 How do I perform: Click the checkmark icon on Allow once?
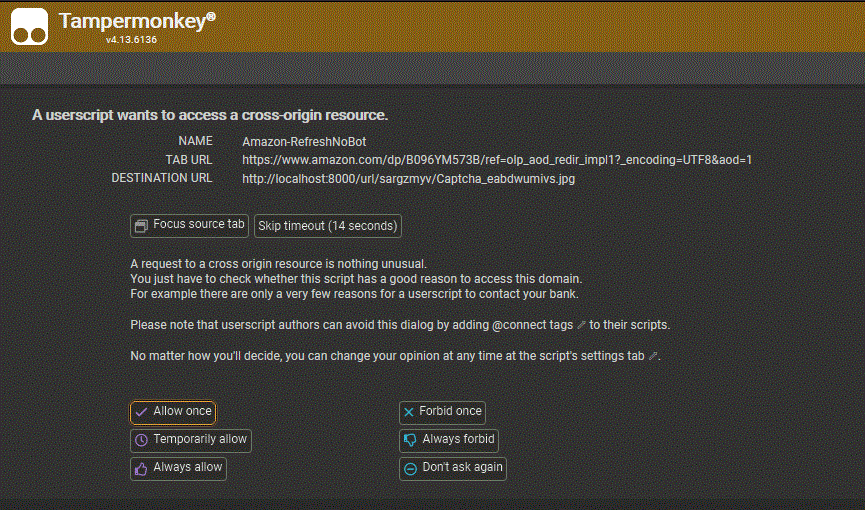141,412
